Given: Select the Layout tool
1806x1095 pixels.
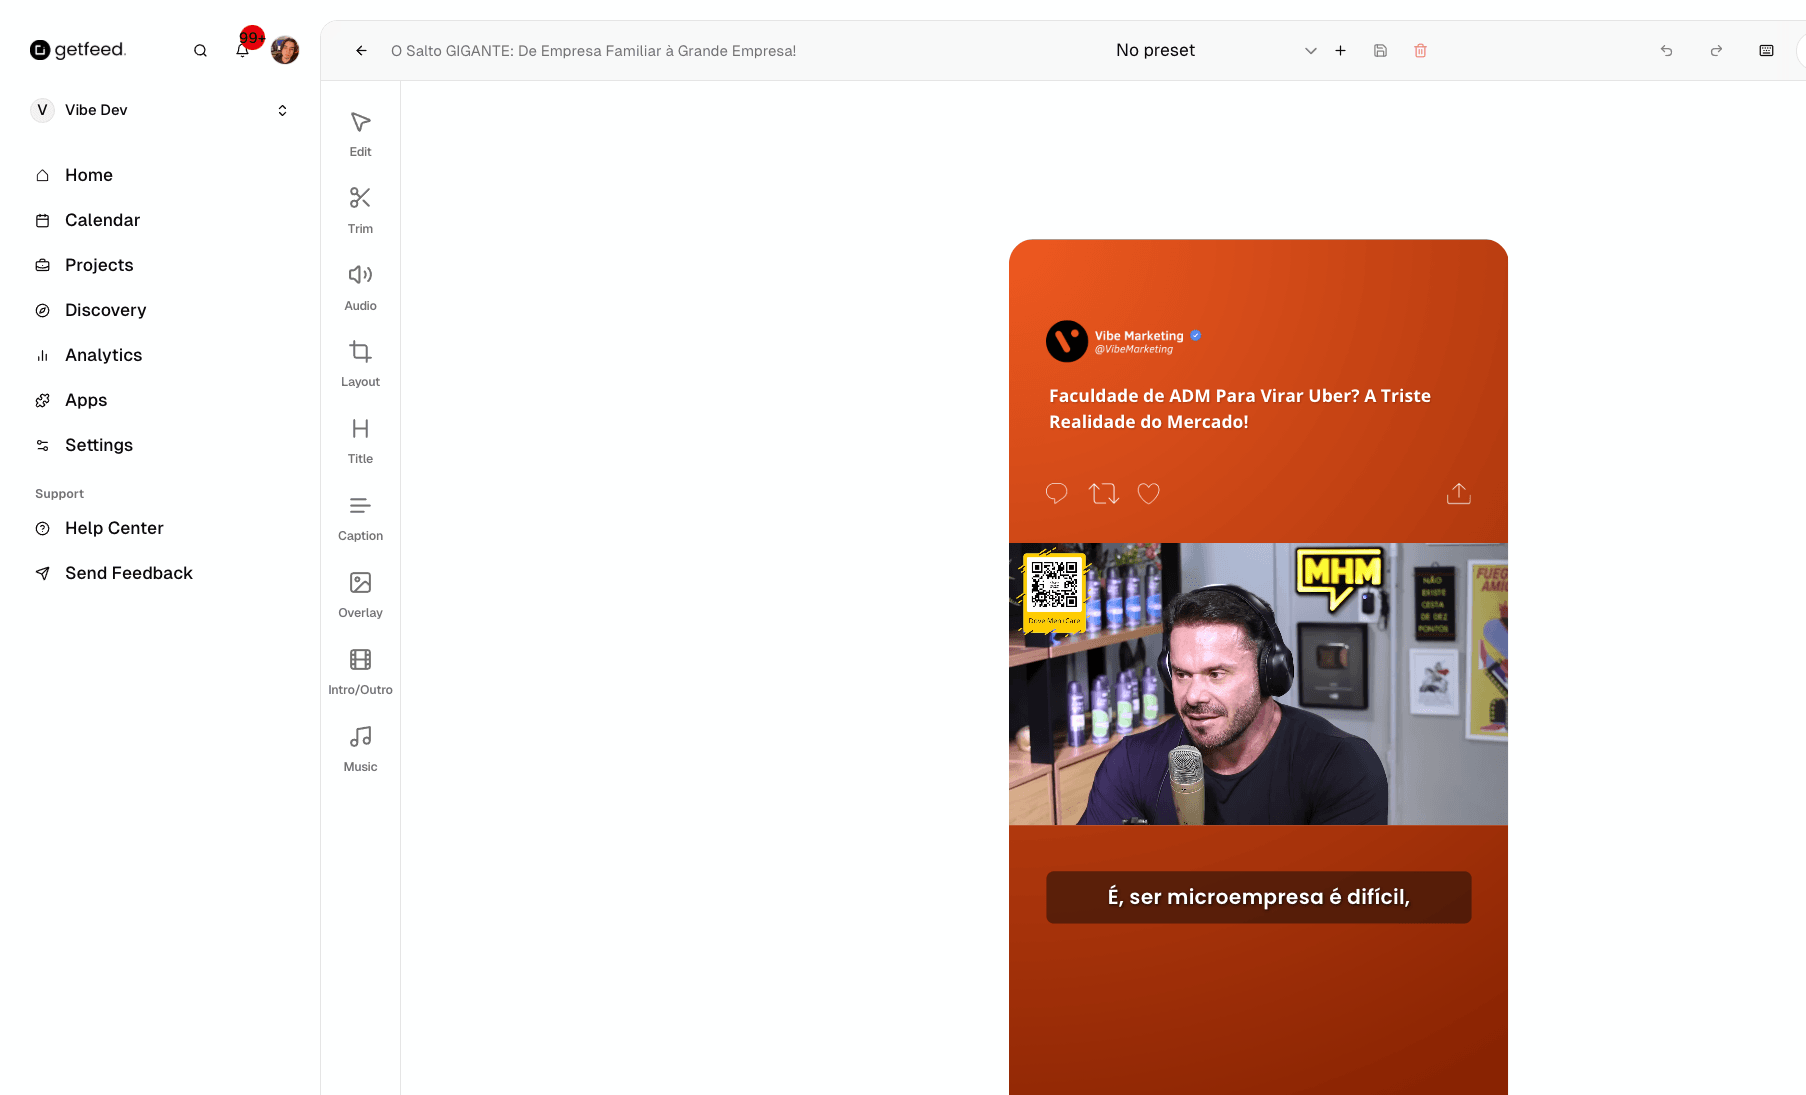Looking at the screenshot, I should [360, 361].
